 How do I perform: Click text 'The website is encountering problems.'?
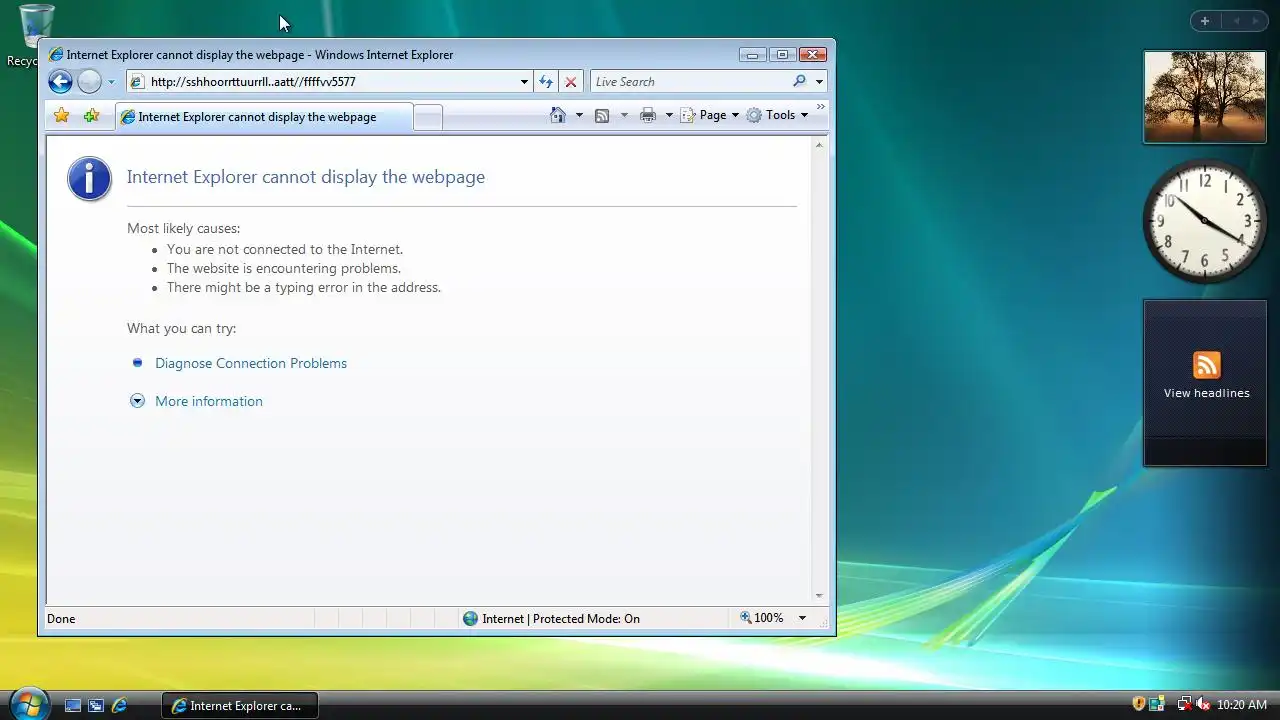pos(284,268)
